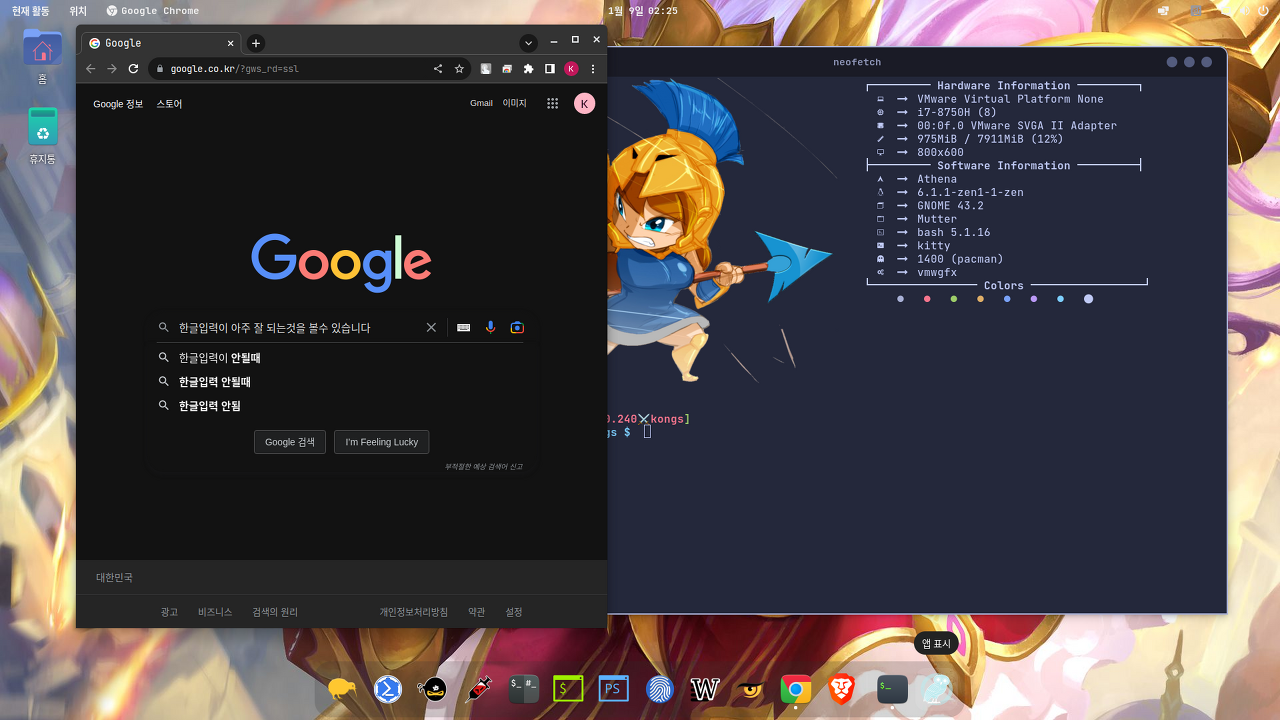Launch the W notebook app in dock
This screenshot has width=1280, height=720.
point(705,689)
